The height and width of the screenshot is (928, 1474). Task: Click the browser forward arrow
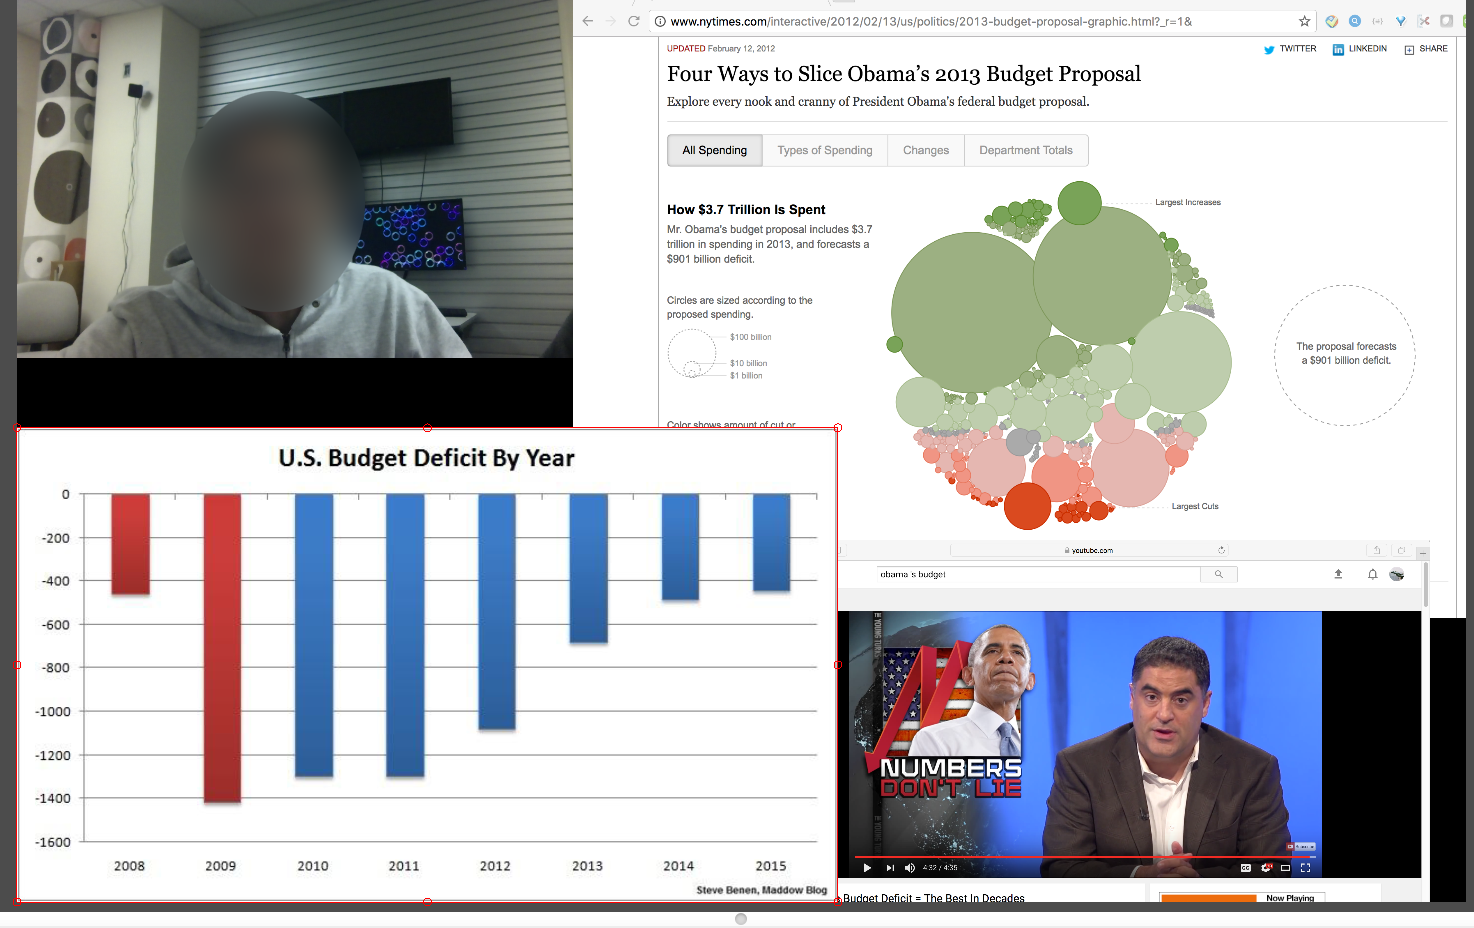point(610,21)
